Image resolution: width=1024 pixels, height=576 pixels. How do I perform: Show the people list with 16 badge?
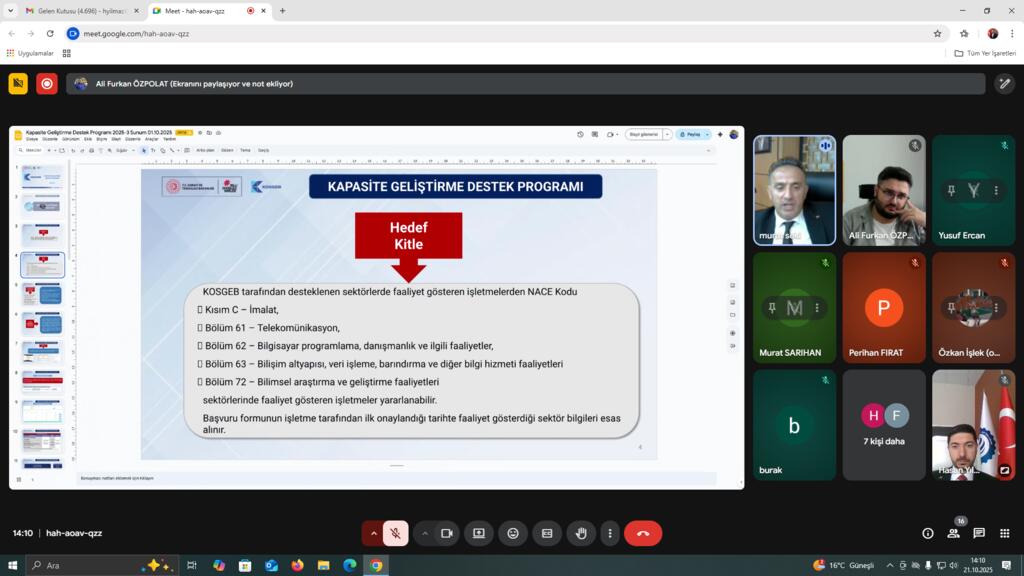[x=953, y=533]
